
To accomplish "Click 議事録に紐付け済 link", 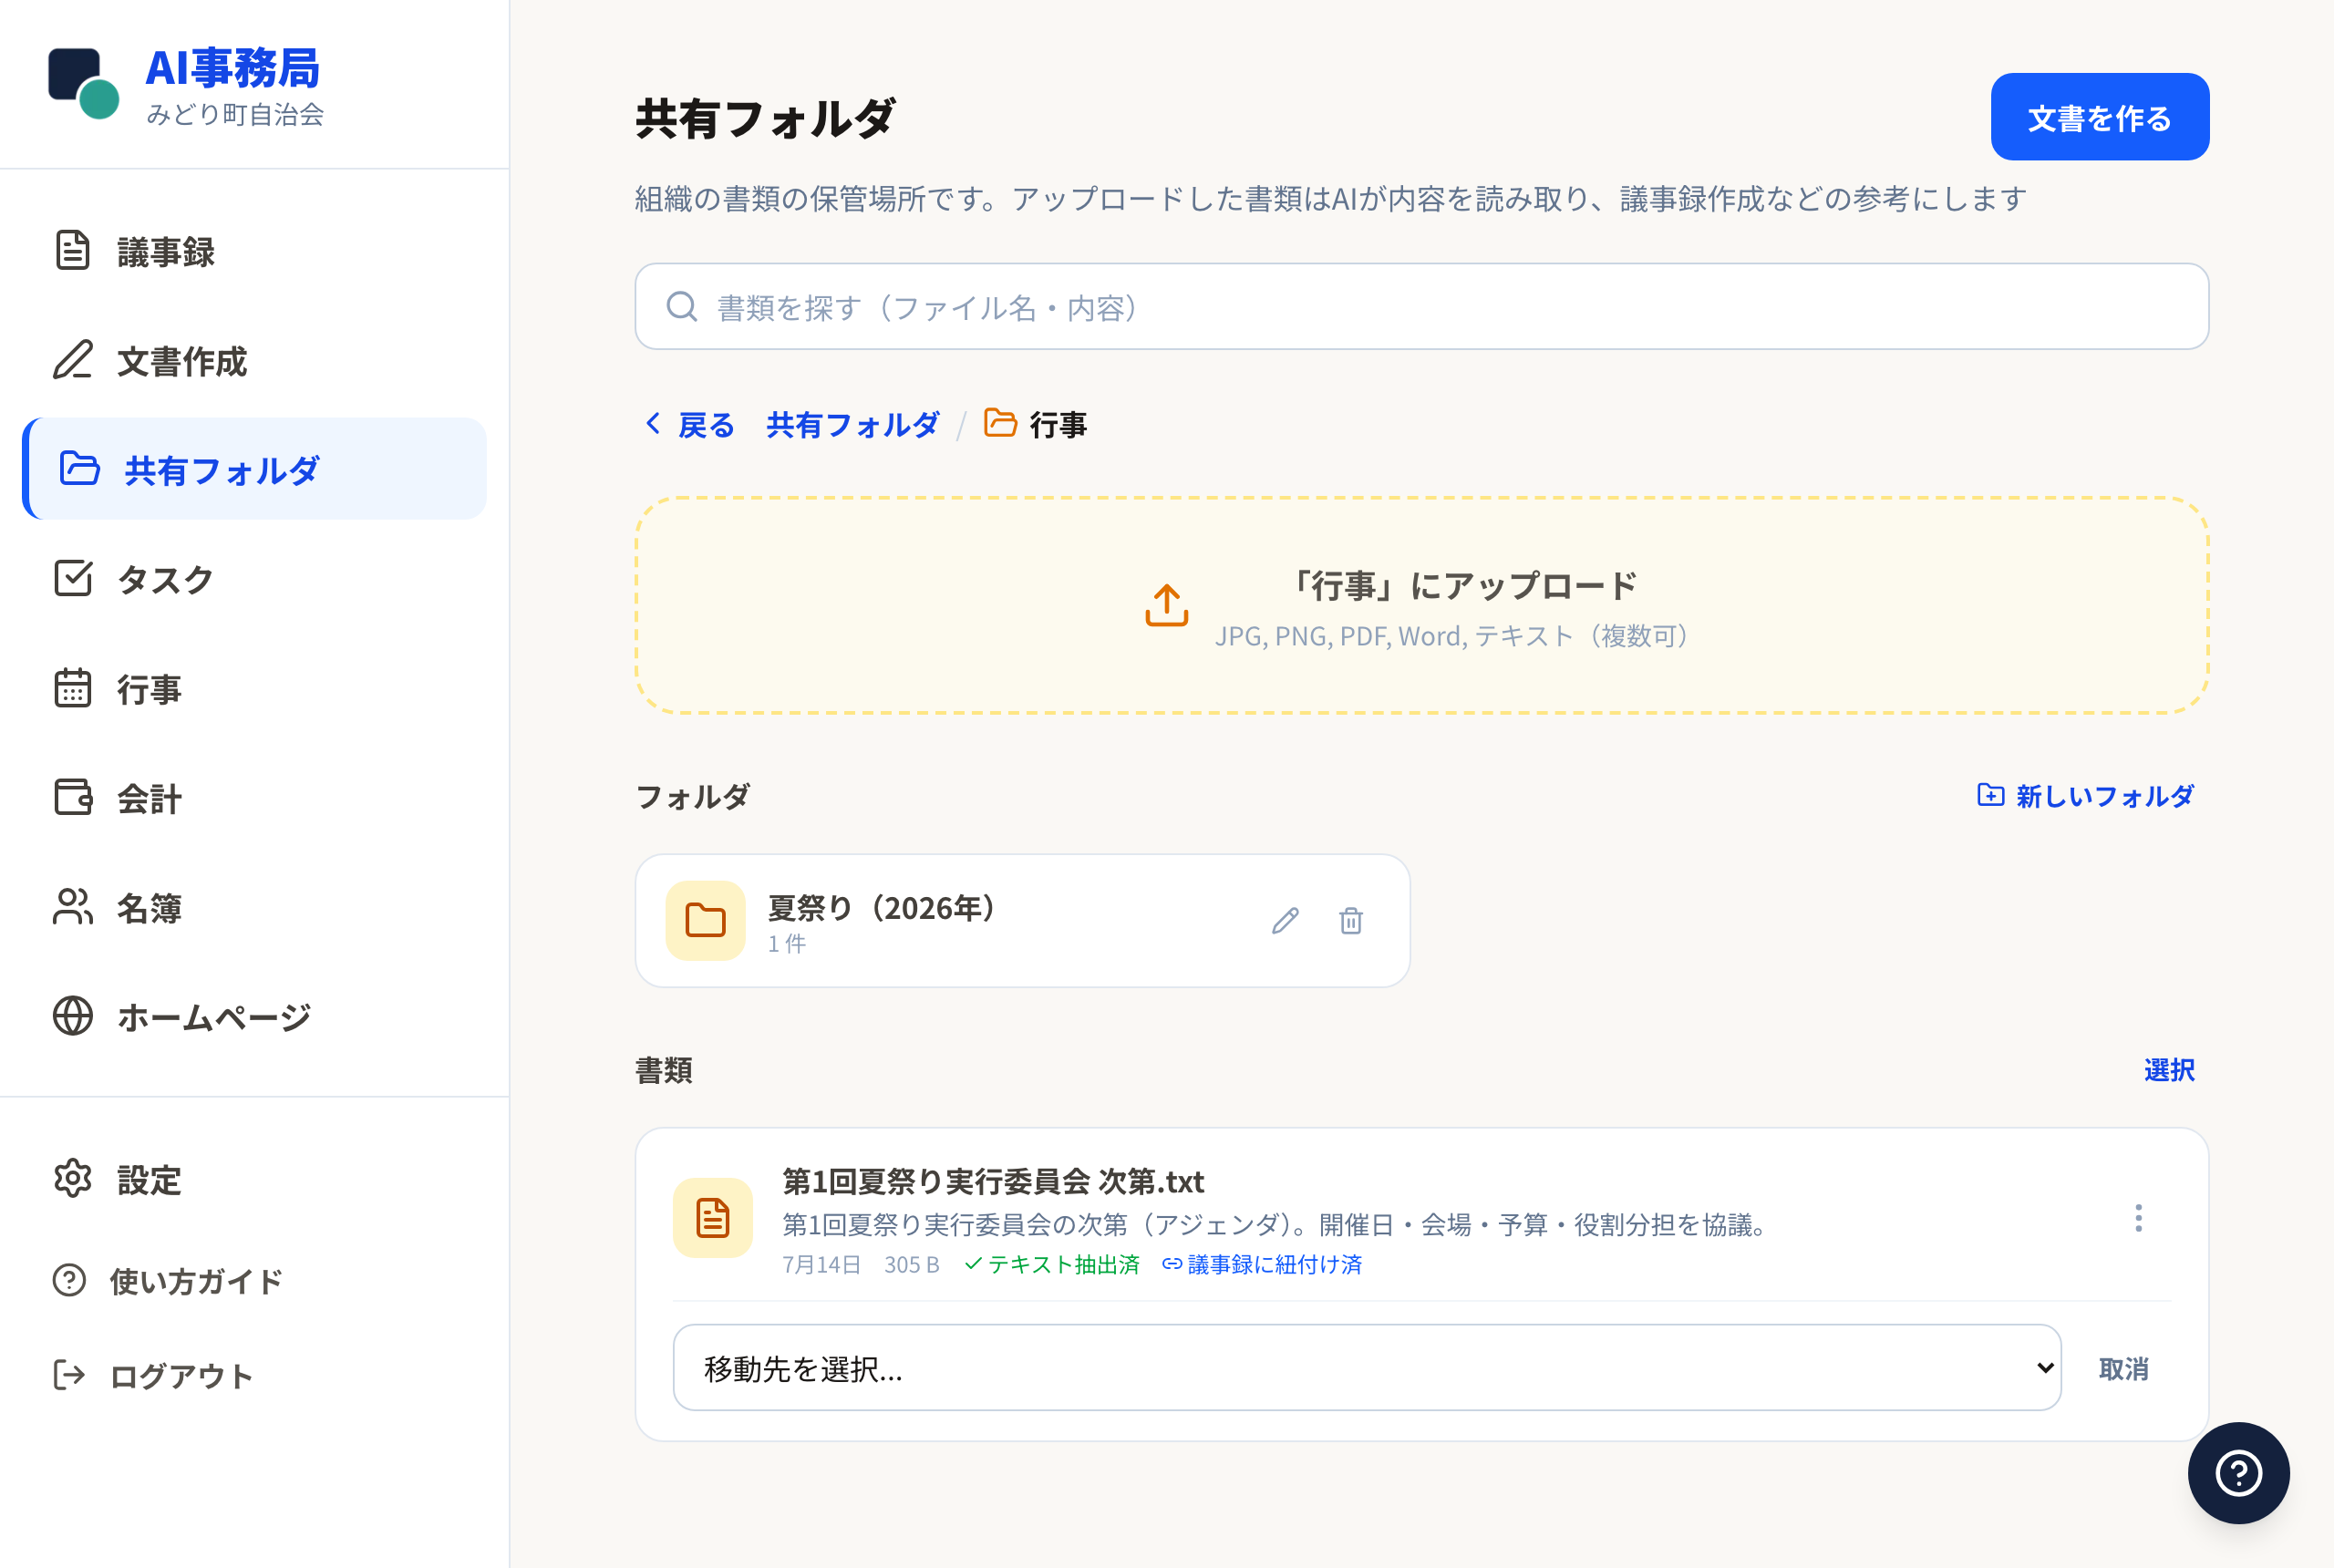I will point(1262,1265).
